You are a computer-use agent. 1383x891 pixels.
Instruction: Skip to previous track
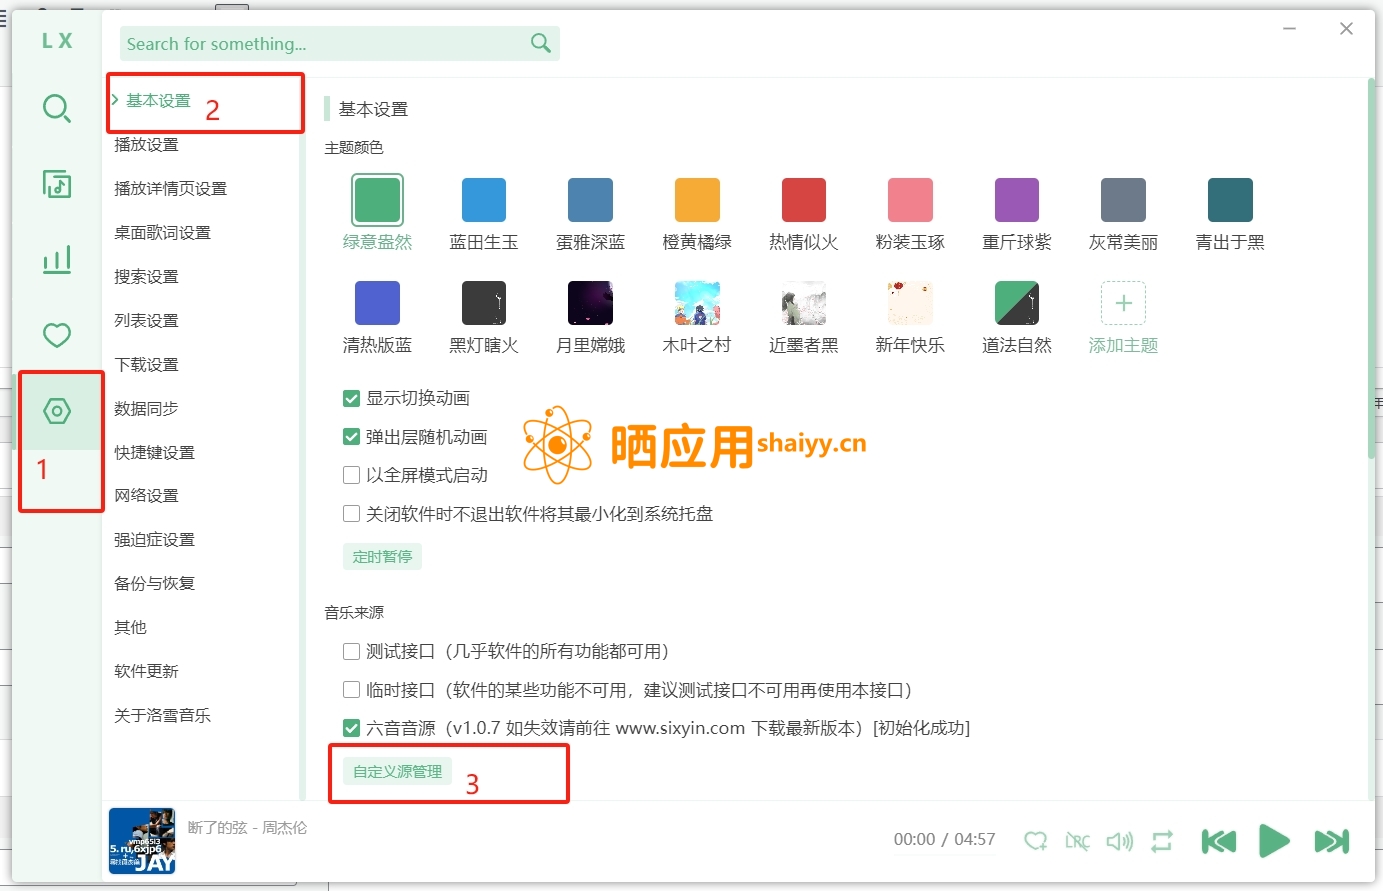[1218, 841]
